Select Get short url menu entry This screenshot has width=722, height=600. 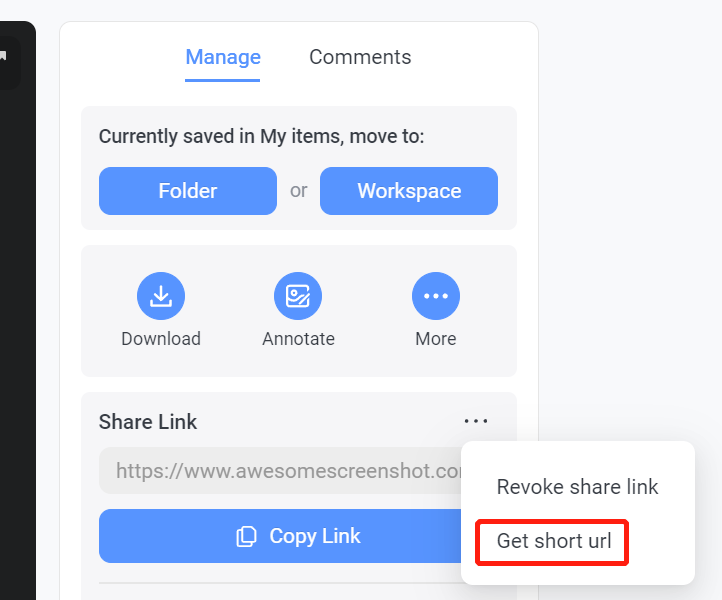pyautogui.click(x=554, y=541)
